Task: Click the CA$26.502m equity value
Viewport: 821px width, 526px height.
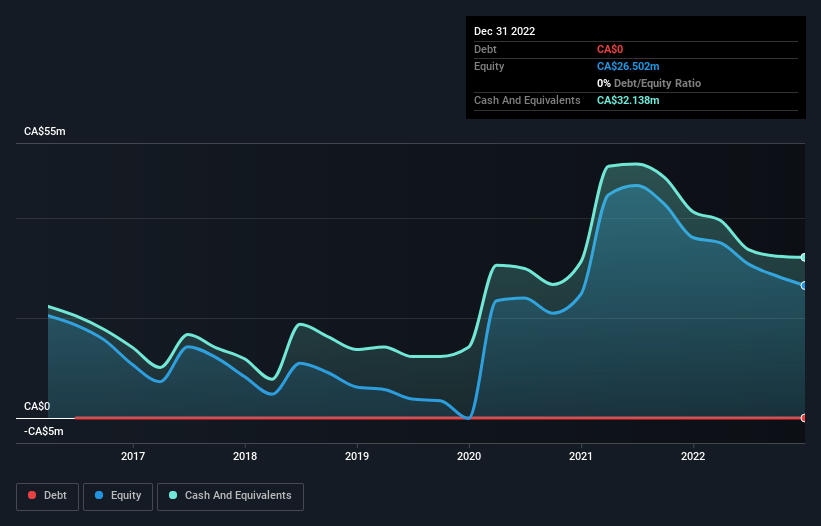Action: click(628, 66)
